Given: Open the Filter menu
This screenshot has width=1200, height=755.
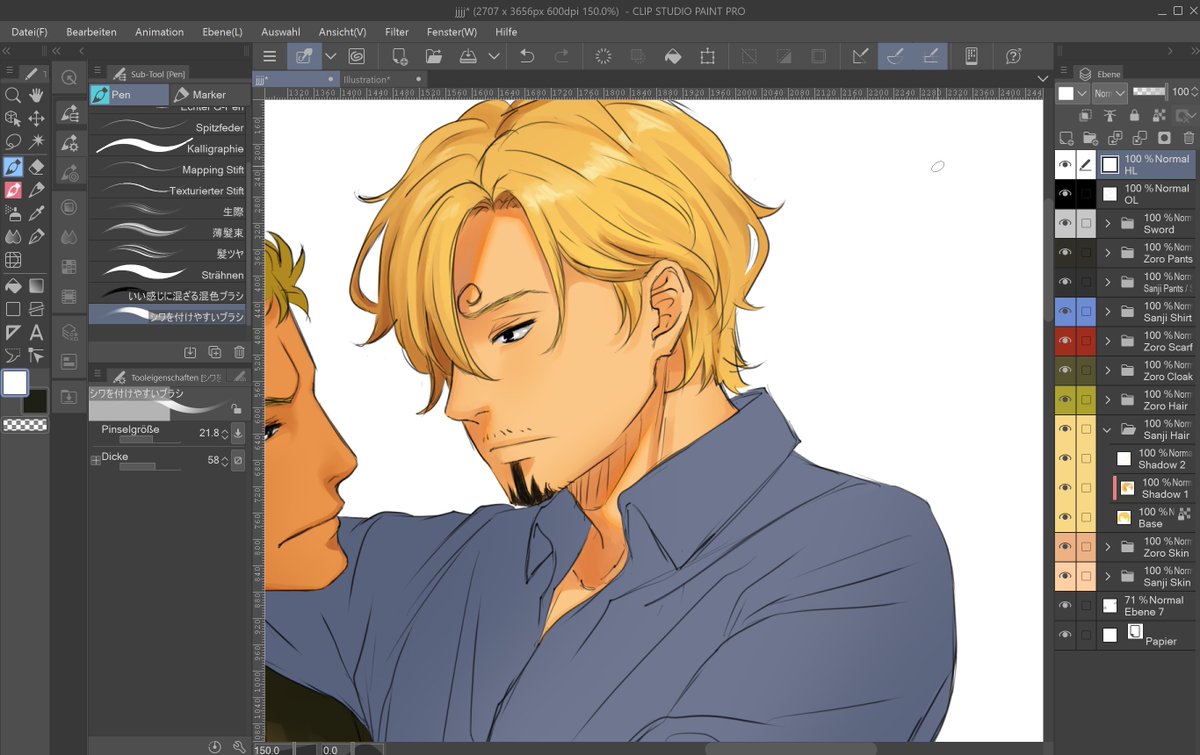Looking at the screenshot, I should (397, 32).
